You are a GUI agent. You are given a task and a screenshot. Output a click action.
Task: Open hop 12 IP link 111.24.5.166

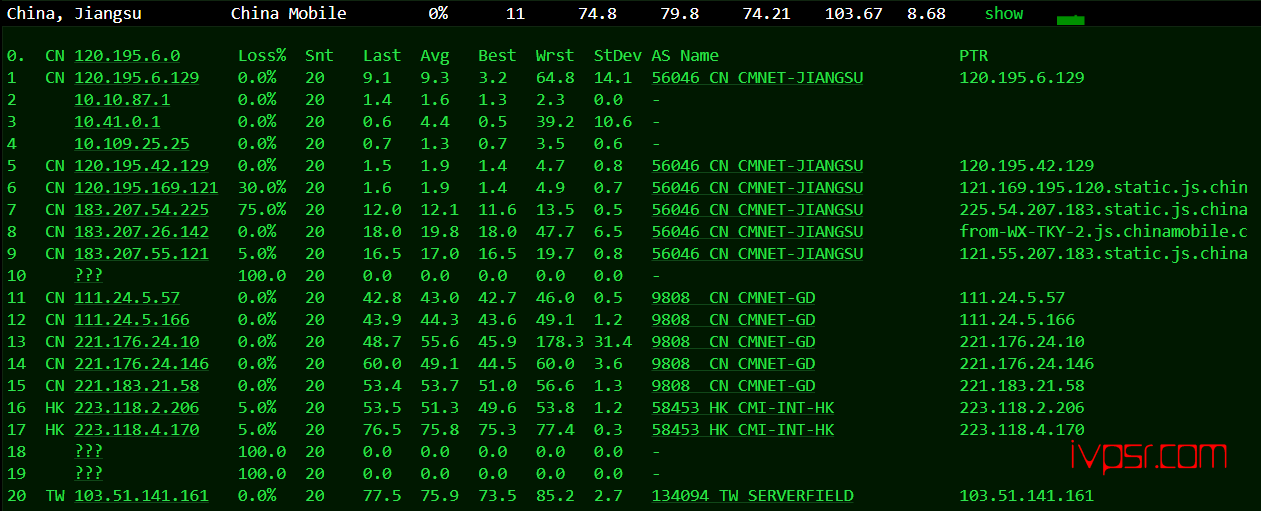tap(132, 320)
